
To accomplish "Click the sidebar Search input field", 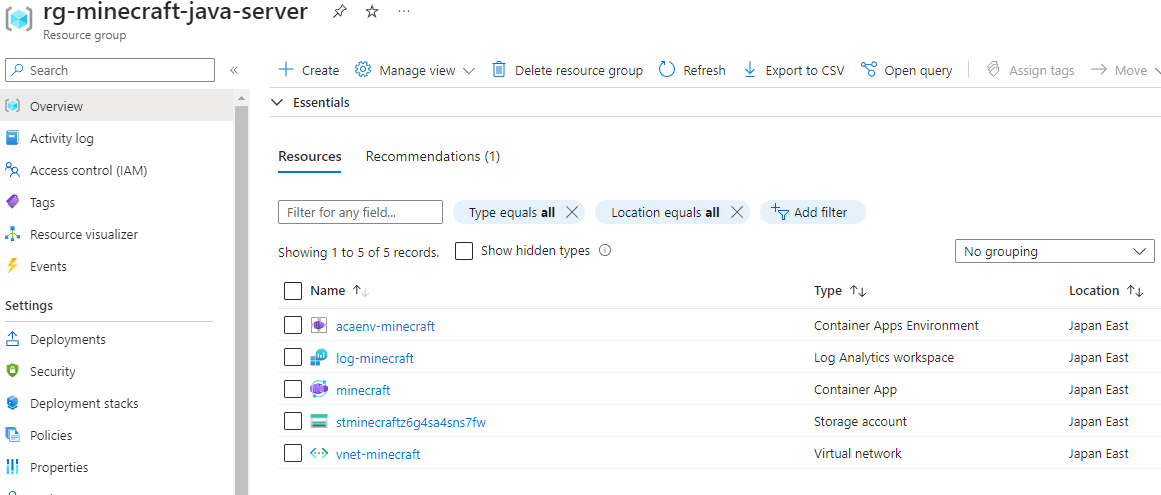I will click(x=110, y=70).
